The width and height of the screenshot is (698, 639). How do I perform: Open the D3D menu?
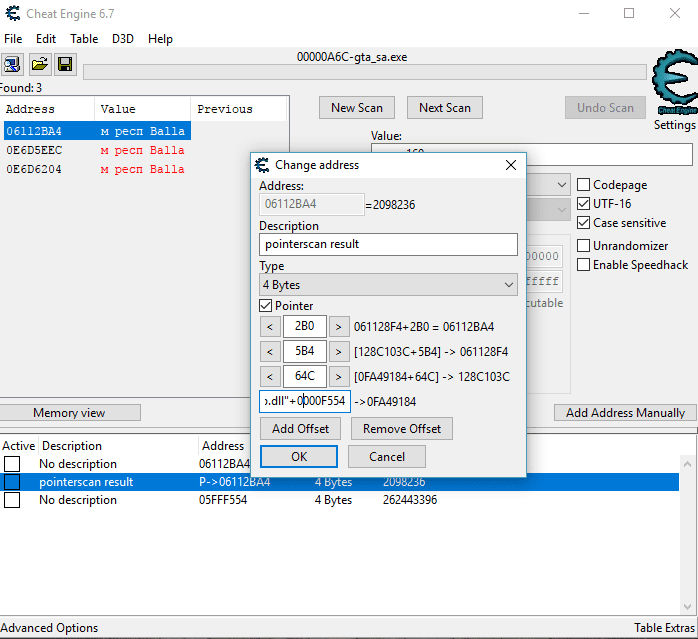pos(123,39)
